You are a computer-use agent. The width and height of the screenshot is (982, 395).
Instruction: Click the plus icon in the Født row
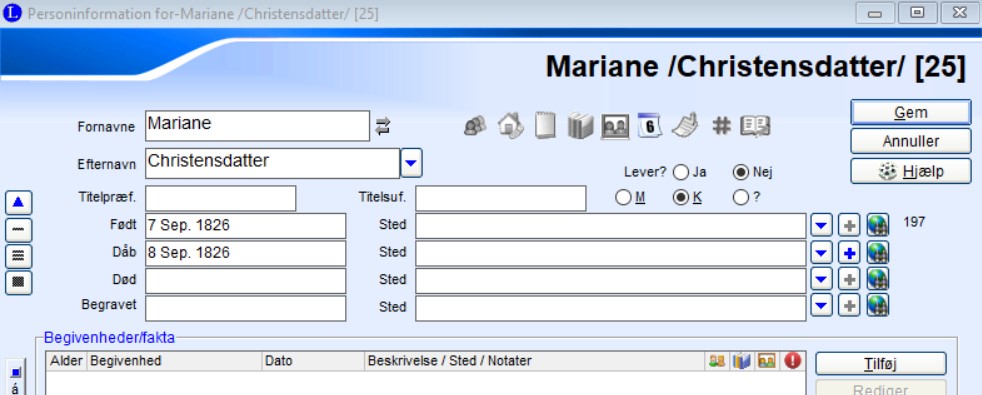click(849, 225)
